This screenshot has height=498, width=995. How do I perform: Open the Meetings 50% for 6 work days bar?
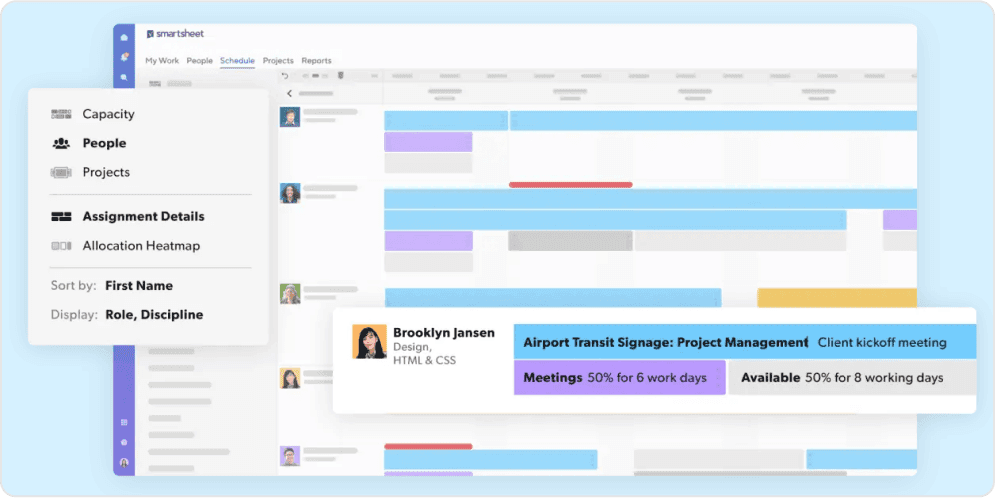click(619, 377)
